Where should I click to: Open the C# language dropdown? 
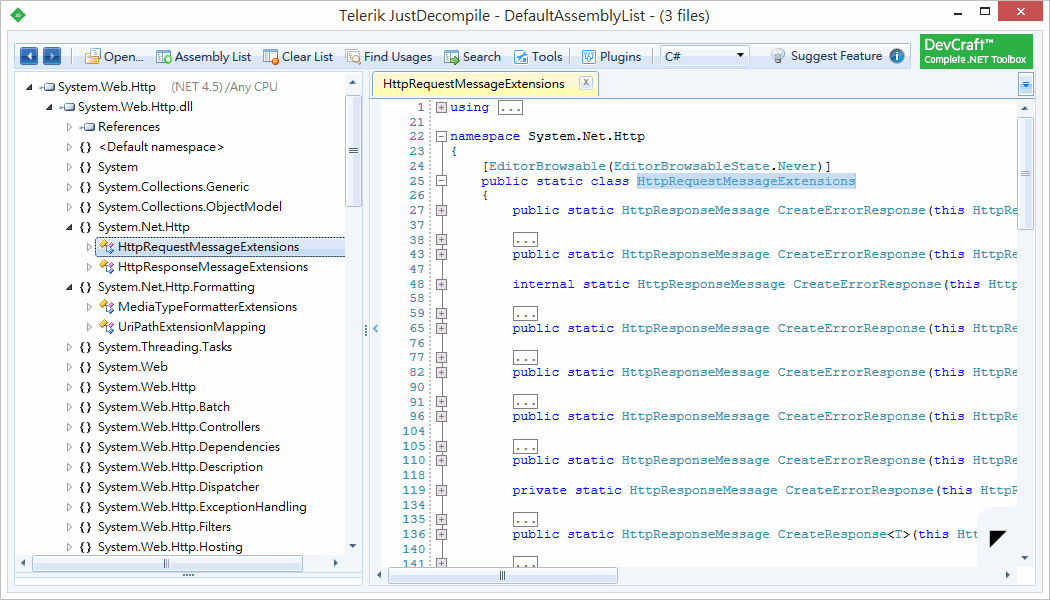(x=704, y=56)
